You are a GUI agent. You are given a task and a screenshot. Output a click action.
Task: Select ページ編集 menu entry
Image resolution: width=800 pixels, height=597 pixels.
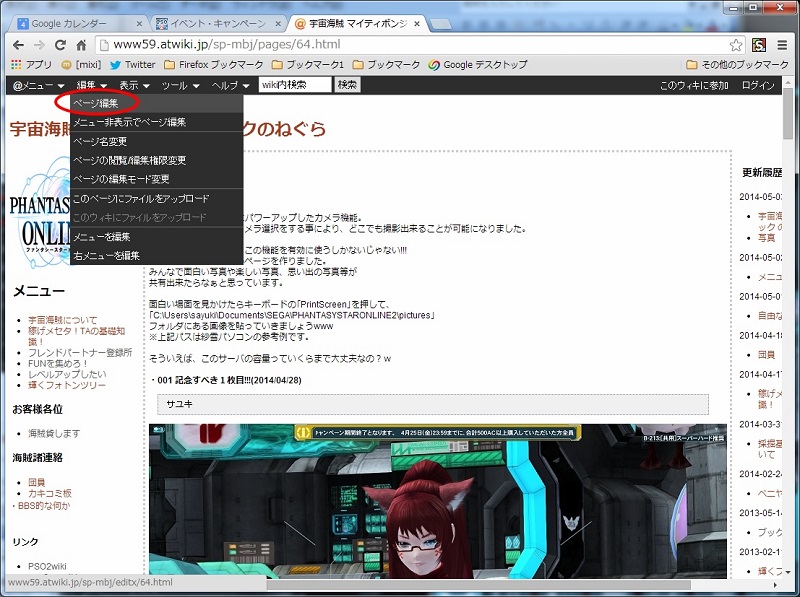click(157, 103)
